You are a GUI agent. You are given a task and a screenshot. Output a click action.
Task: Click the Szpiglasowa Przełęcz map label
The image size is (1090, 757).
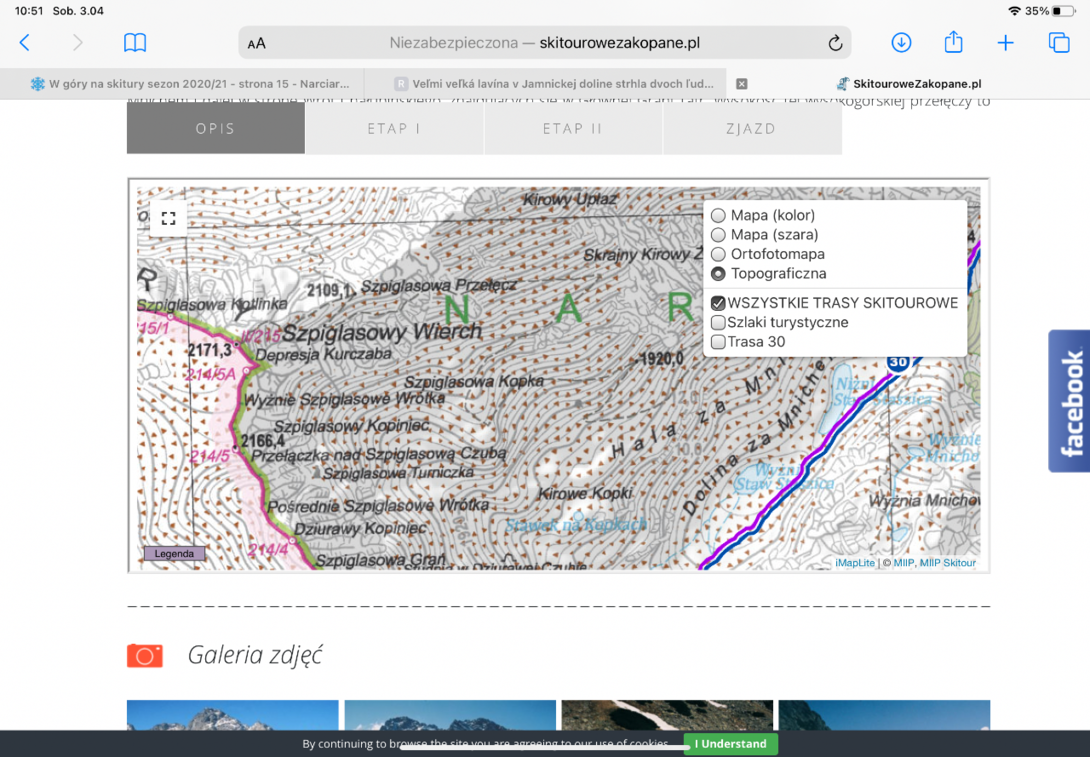[x=439, y=286]
